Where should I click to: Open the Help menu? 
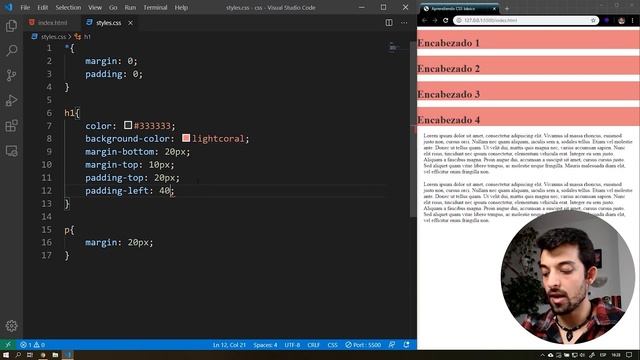click(x=181, y=7)
